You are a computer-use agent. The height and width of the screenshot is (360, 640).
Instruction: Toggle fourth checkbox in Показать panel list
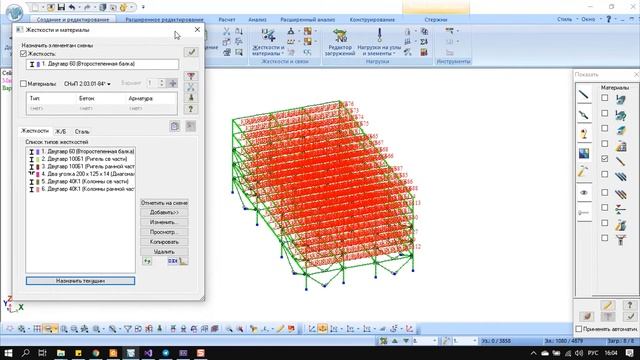pyautogui.click(x=604, y=144)
